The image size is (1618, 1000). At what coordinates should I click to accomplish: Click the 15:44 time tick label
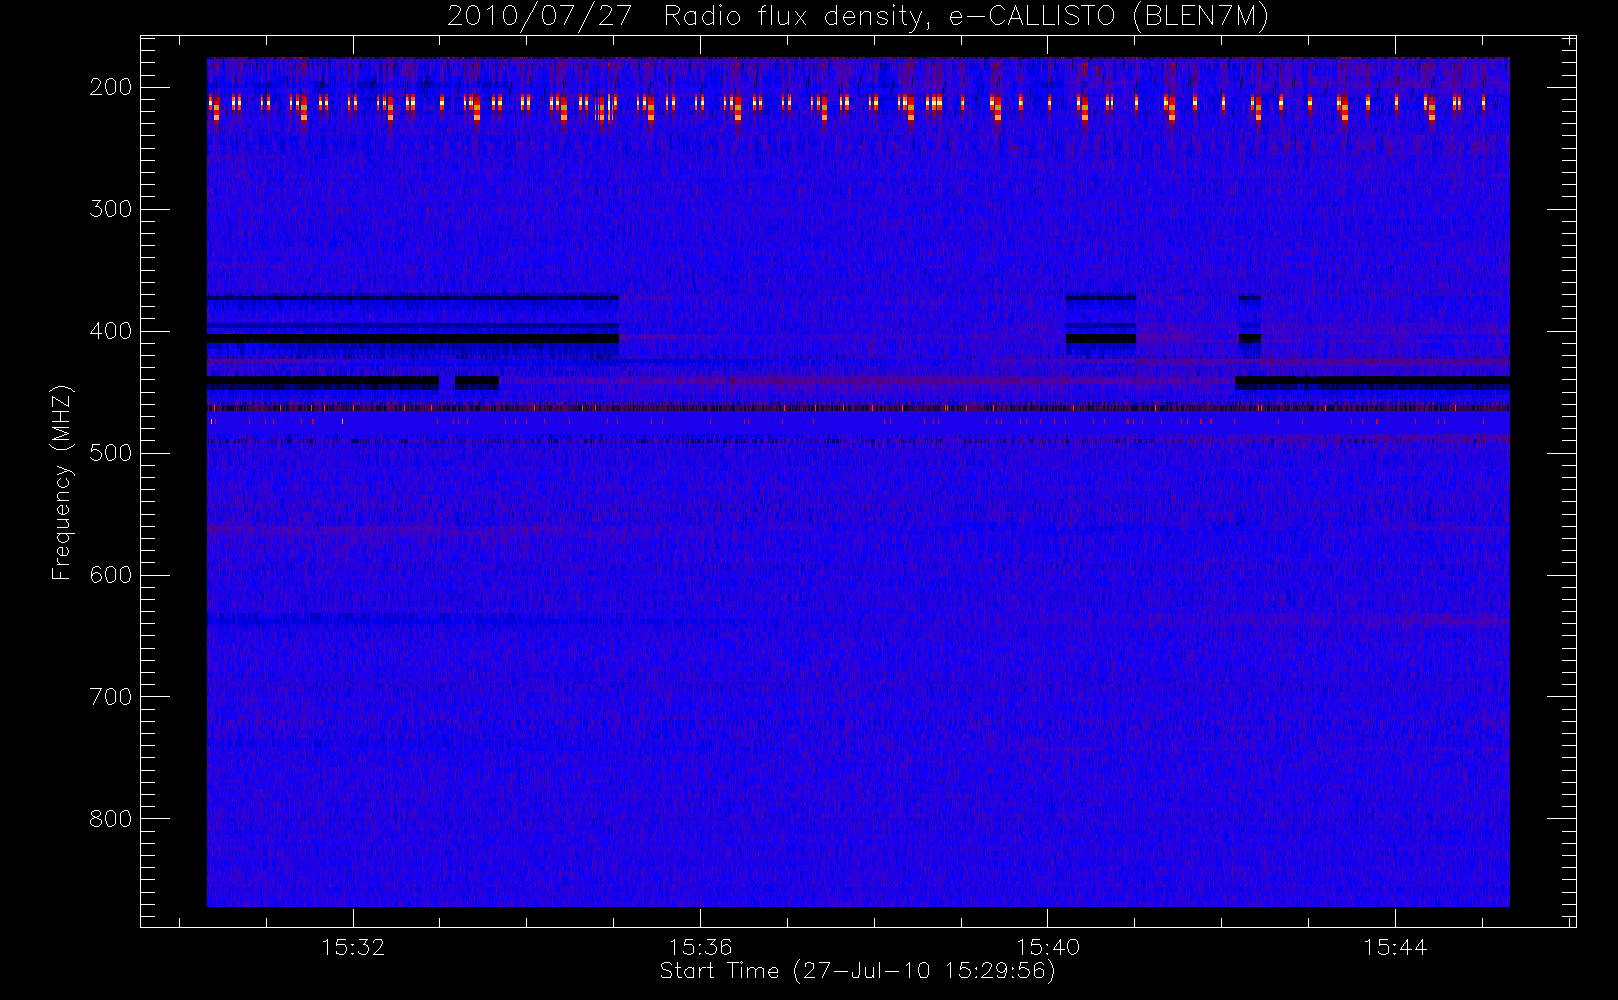(1394, 947)
